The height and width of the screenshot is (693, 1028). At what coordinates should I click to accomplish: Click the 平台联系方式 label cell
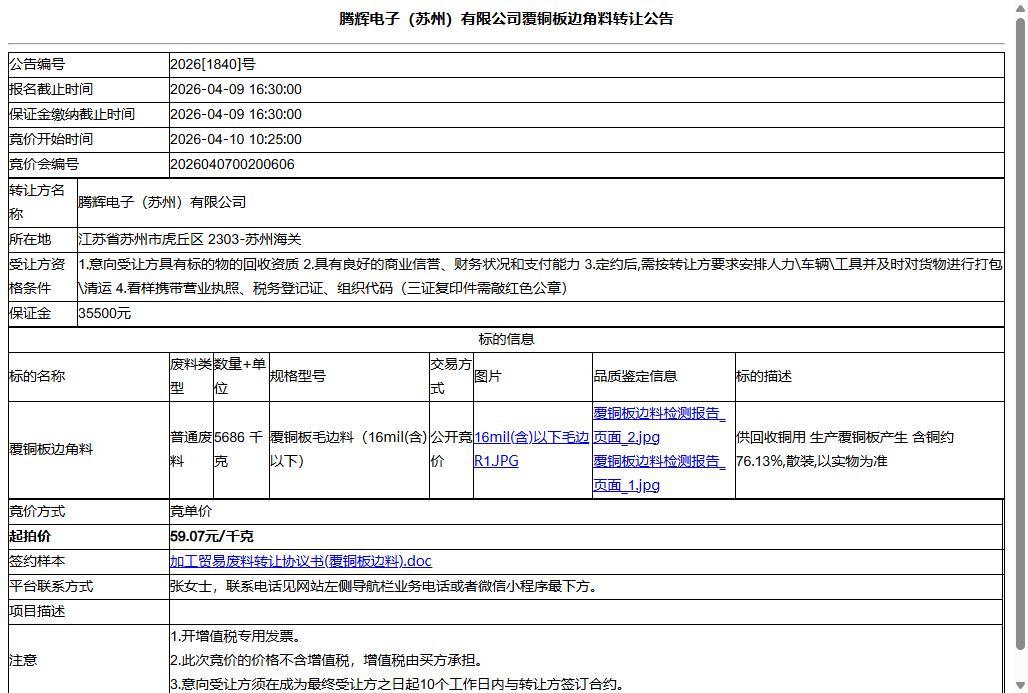click(x=89, y=586)
